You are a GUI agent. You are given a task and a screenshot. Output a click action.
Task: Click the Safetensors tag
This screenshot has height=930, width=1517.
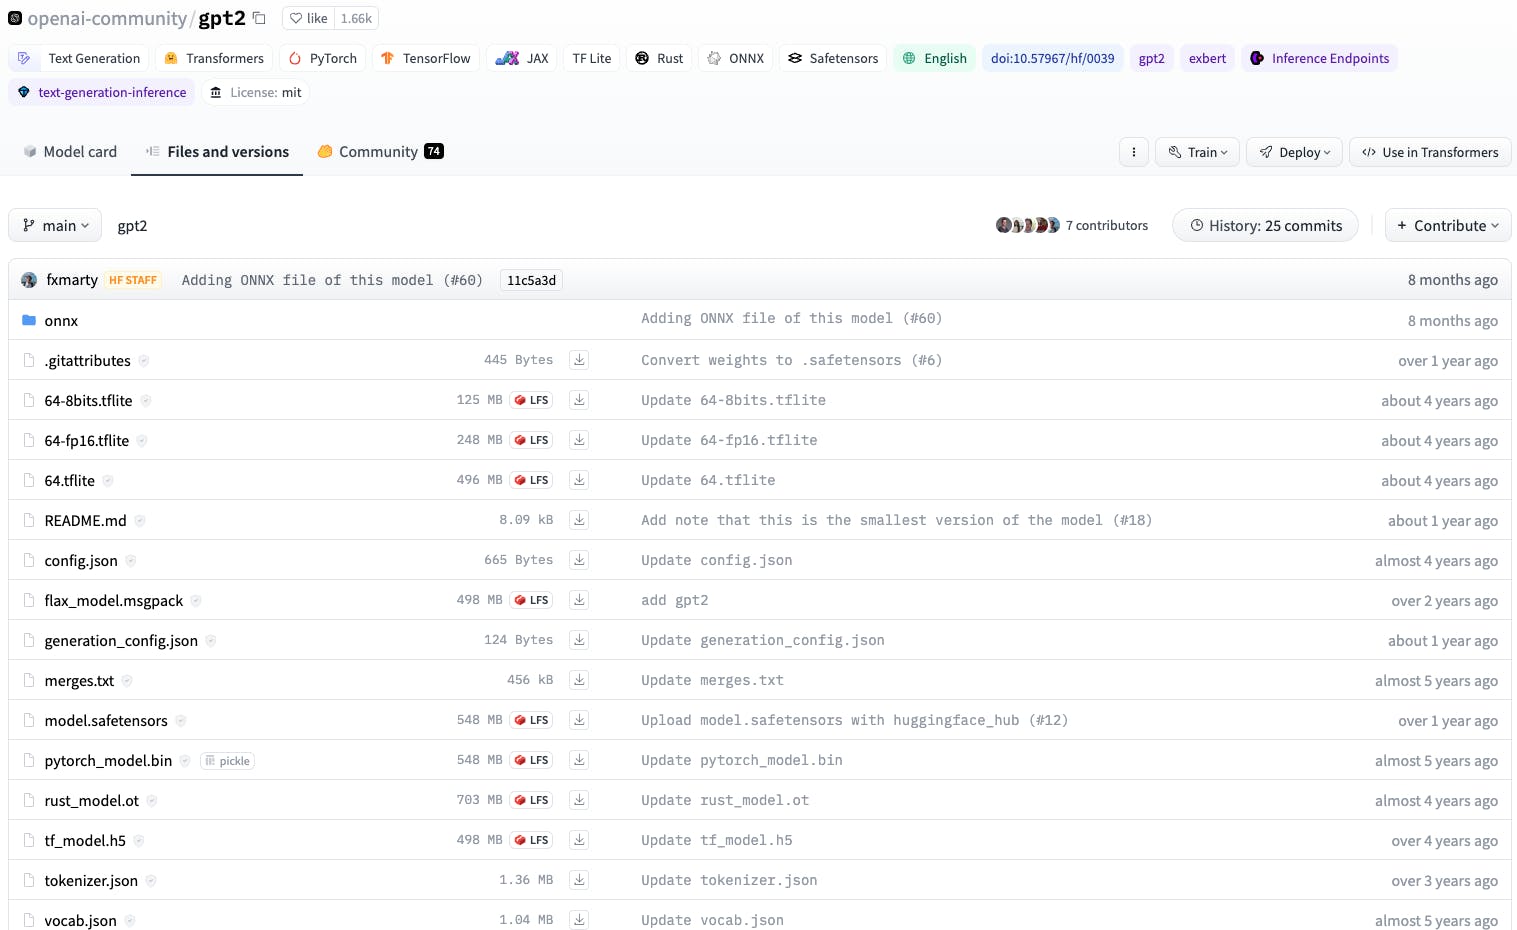click(832, 58)
